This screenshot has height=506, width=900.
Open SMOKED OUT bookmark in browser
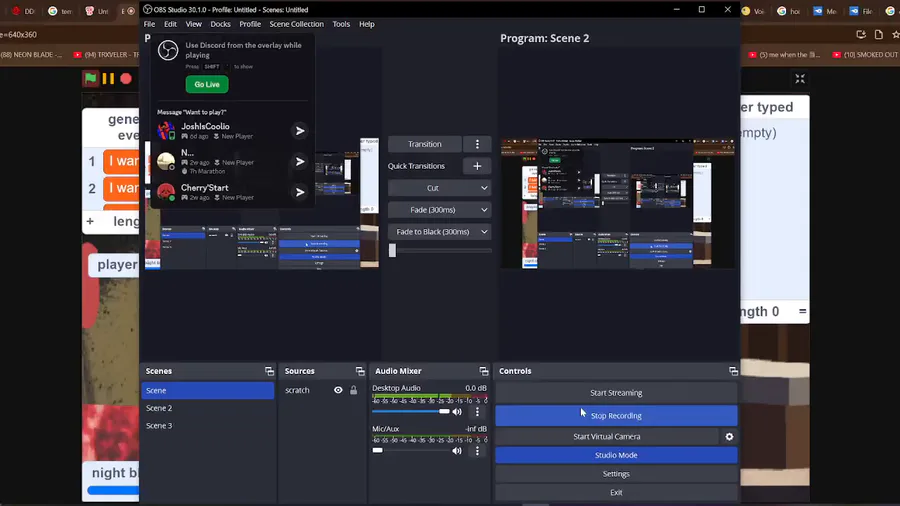[865, 55]
